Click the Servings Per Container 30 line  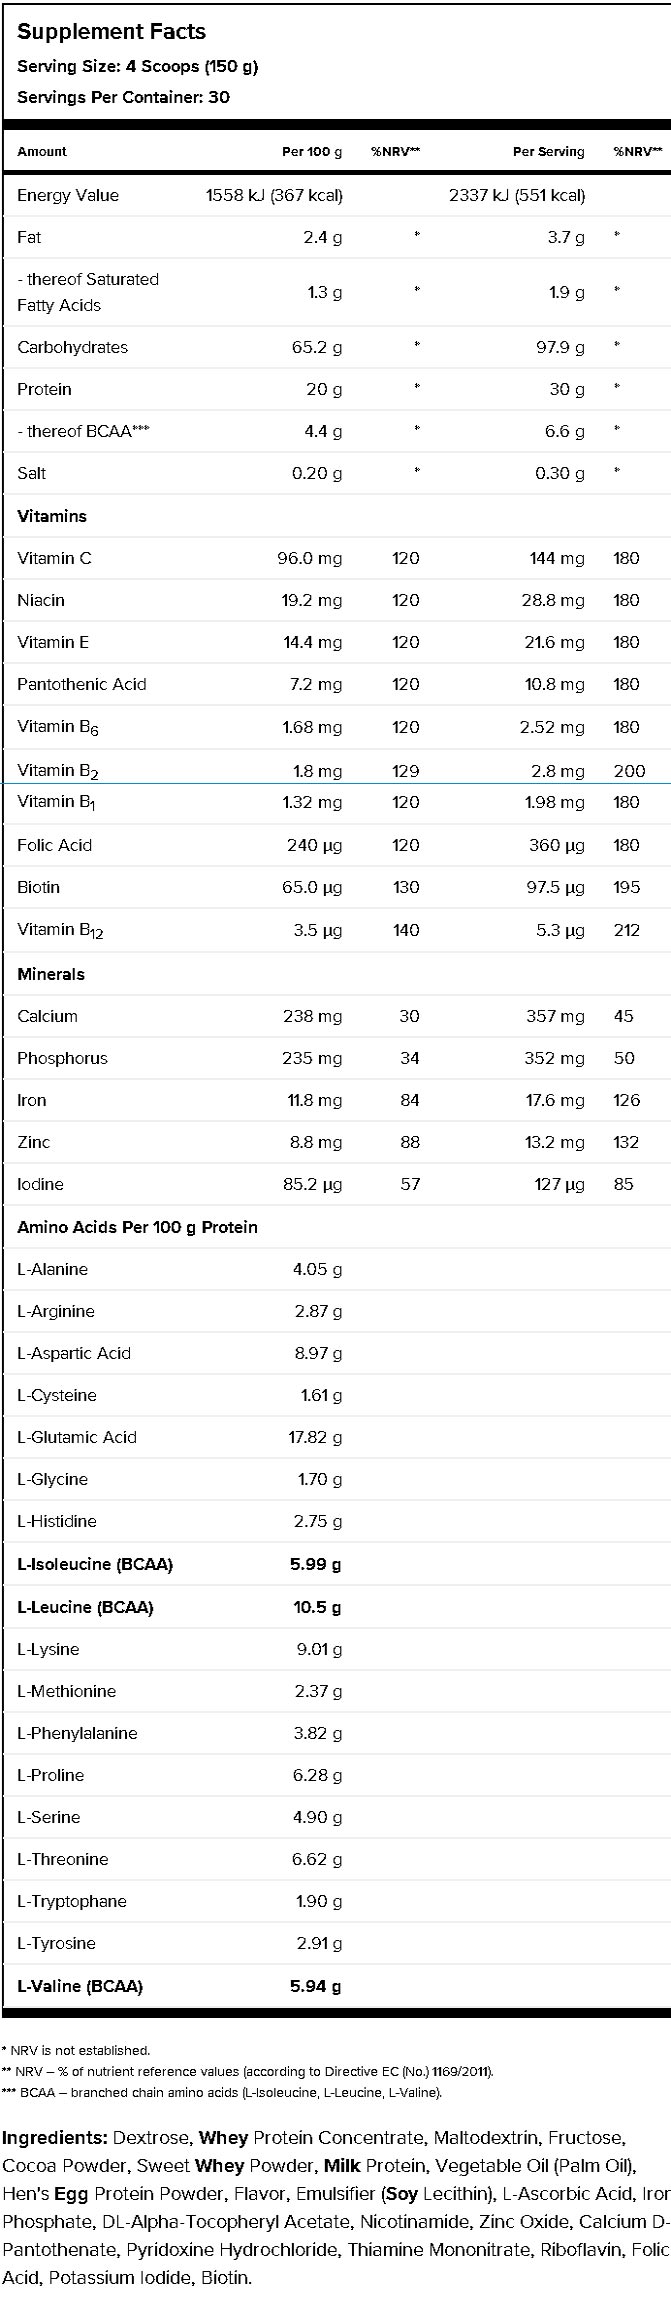point(123,97)
